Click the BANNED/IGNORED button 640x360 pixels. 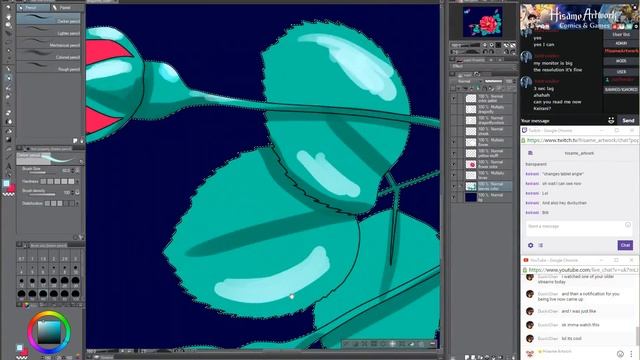tap(621, 89)
